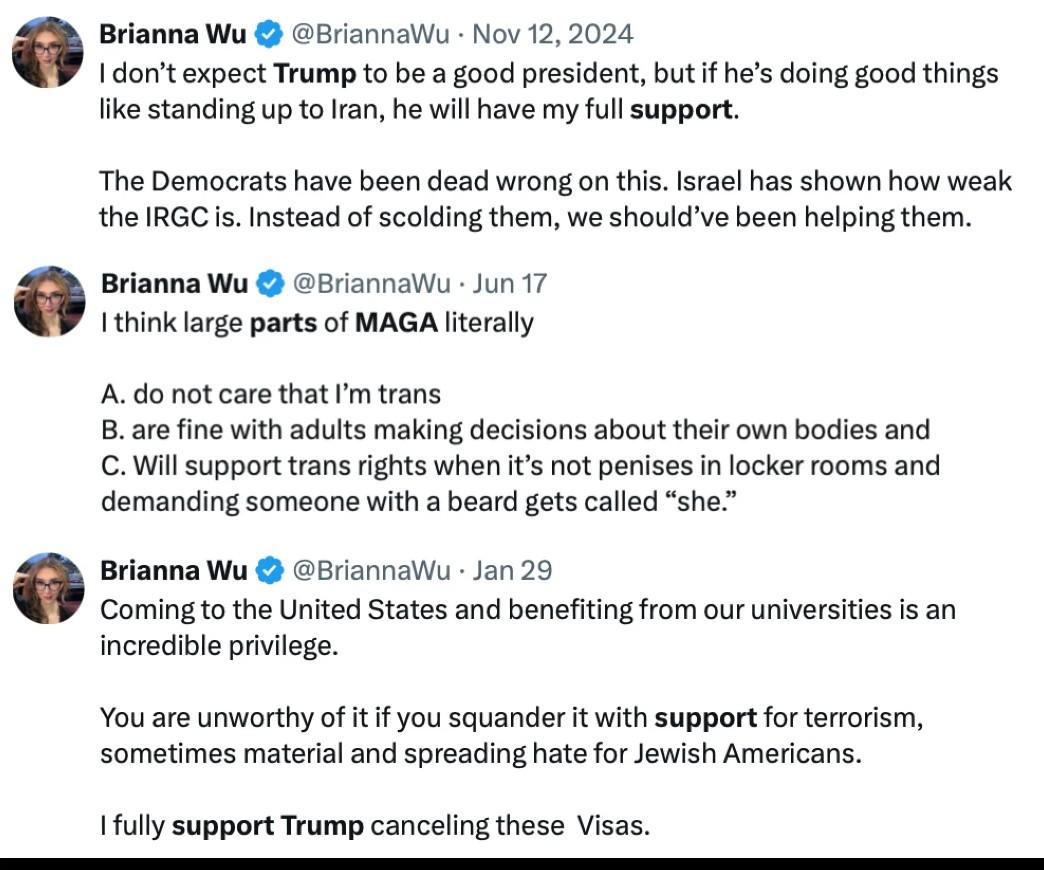
Task: Click the tweet text about standing up to Iran
Action: tap(548, 91)
